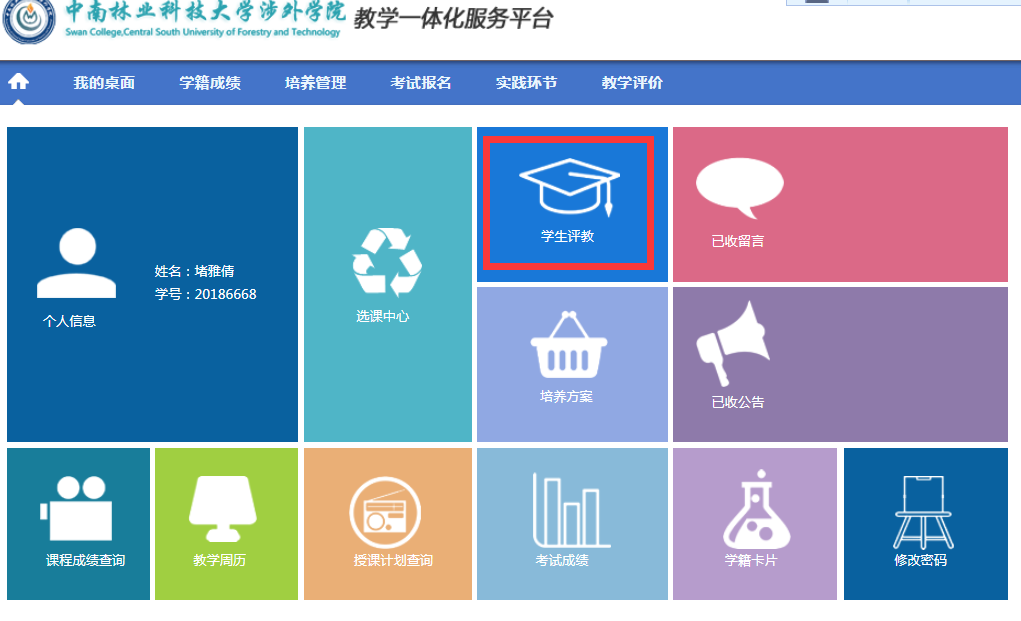The width and height of the screenshot is (1021, 621).
Task: Click the home icon in navigation bar
Action: pos(18,82)
